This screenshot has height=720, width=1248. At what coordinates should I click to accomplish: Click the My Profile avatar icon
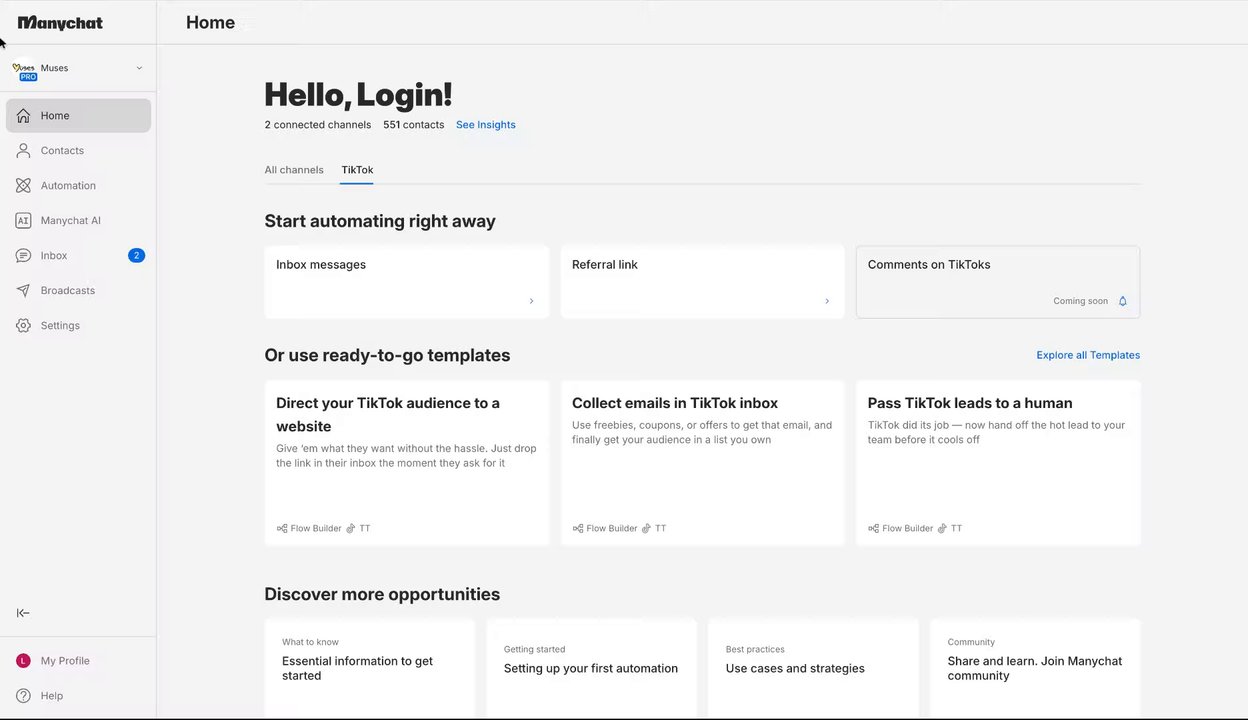(x=23, y=661)
